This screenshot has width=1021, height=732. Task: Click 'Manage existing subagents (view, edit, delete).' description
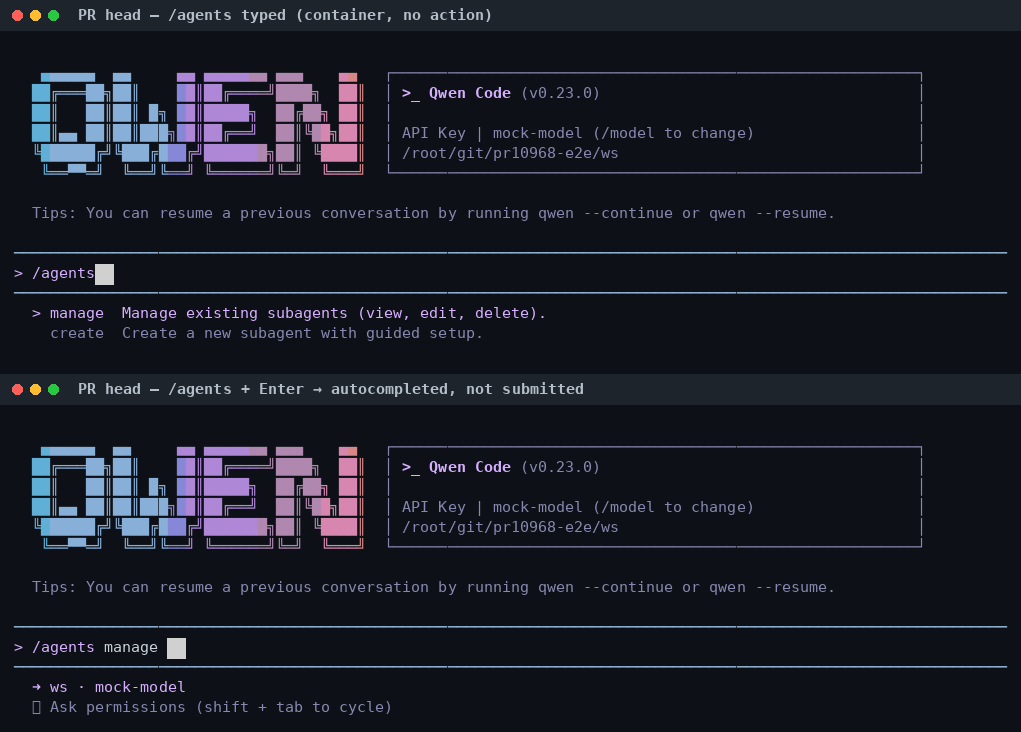[333, 313]
